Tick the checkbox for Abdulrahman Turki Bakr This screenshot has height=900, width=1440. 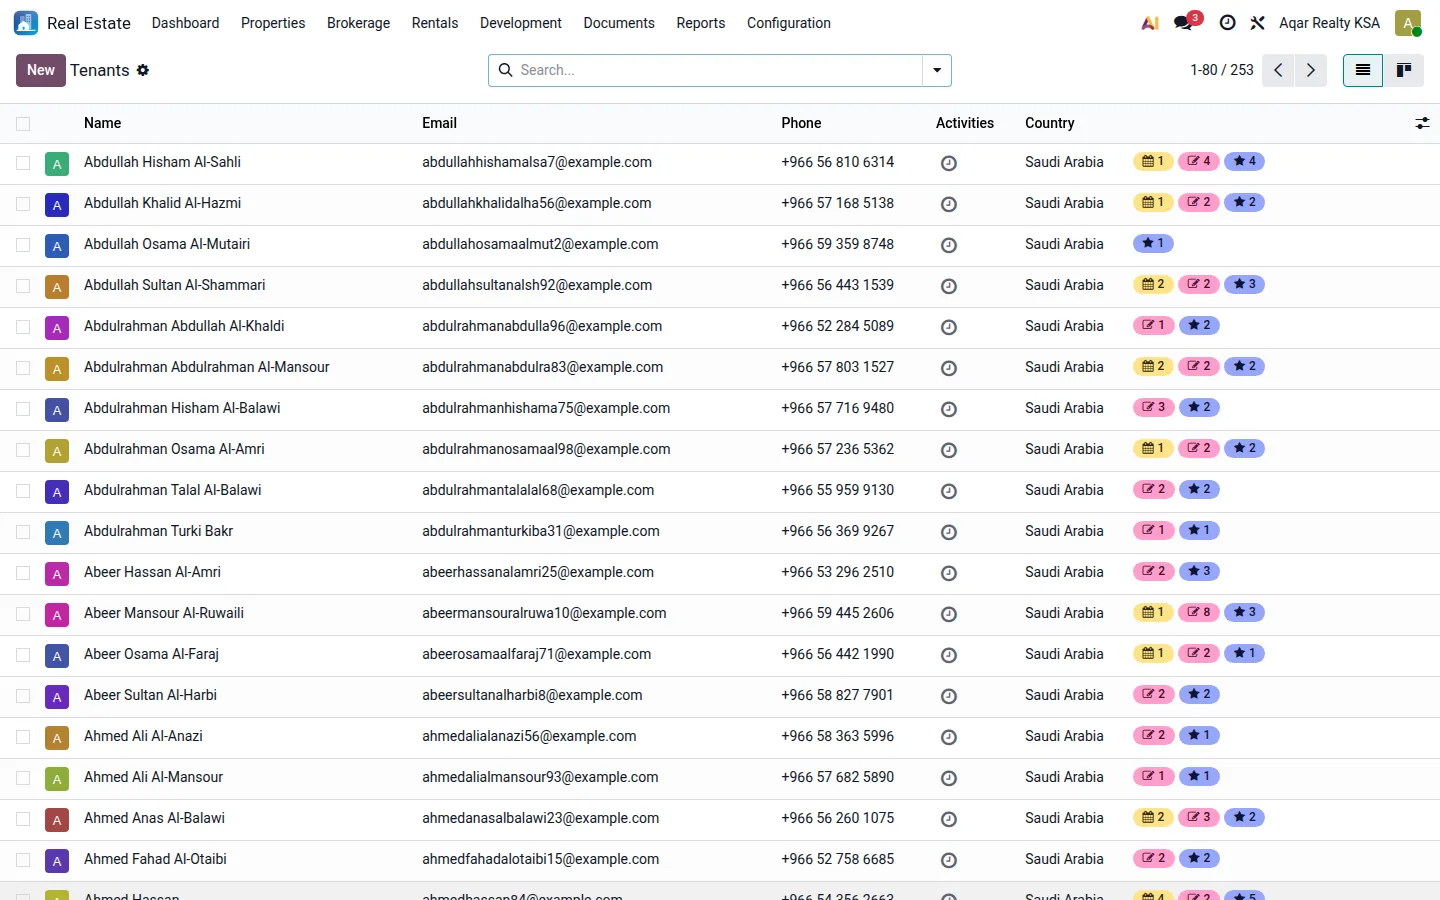coord(23,532)
